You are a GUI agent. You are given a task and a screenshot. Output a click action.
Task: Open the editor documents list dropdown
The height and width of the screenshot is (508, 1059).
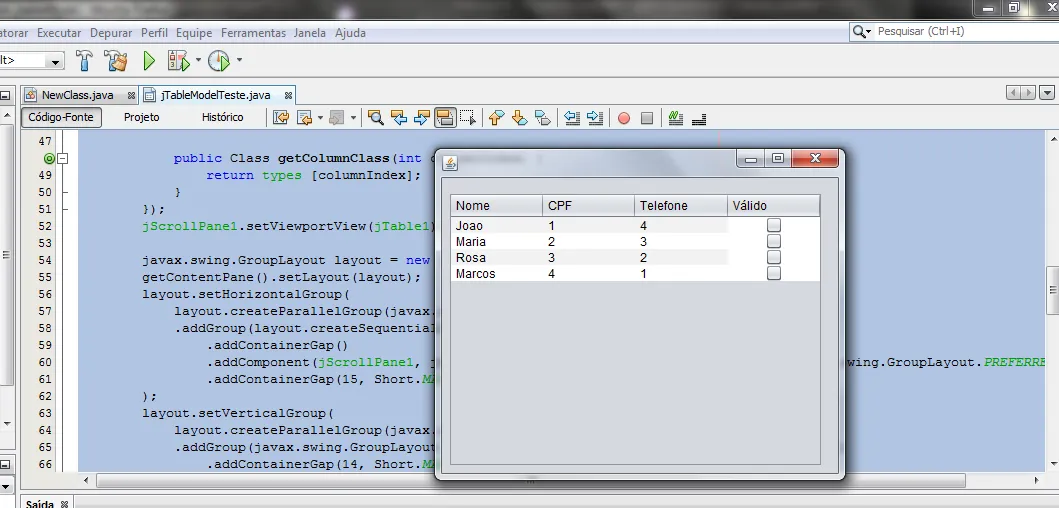tap(1047, 93)
